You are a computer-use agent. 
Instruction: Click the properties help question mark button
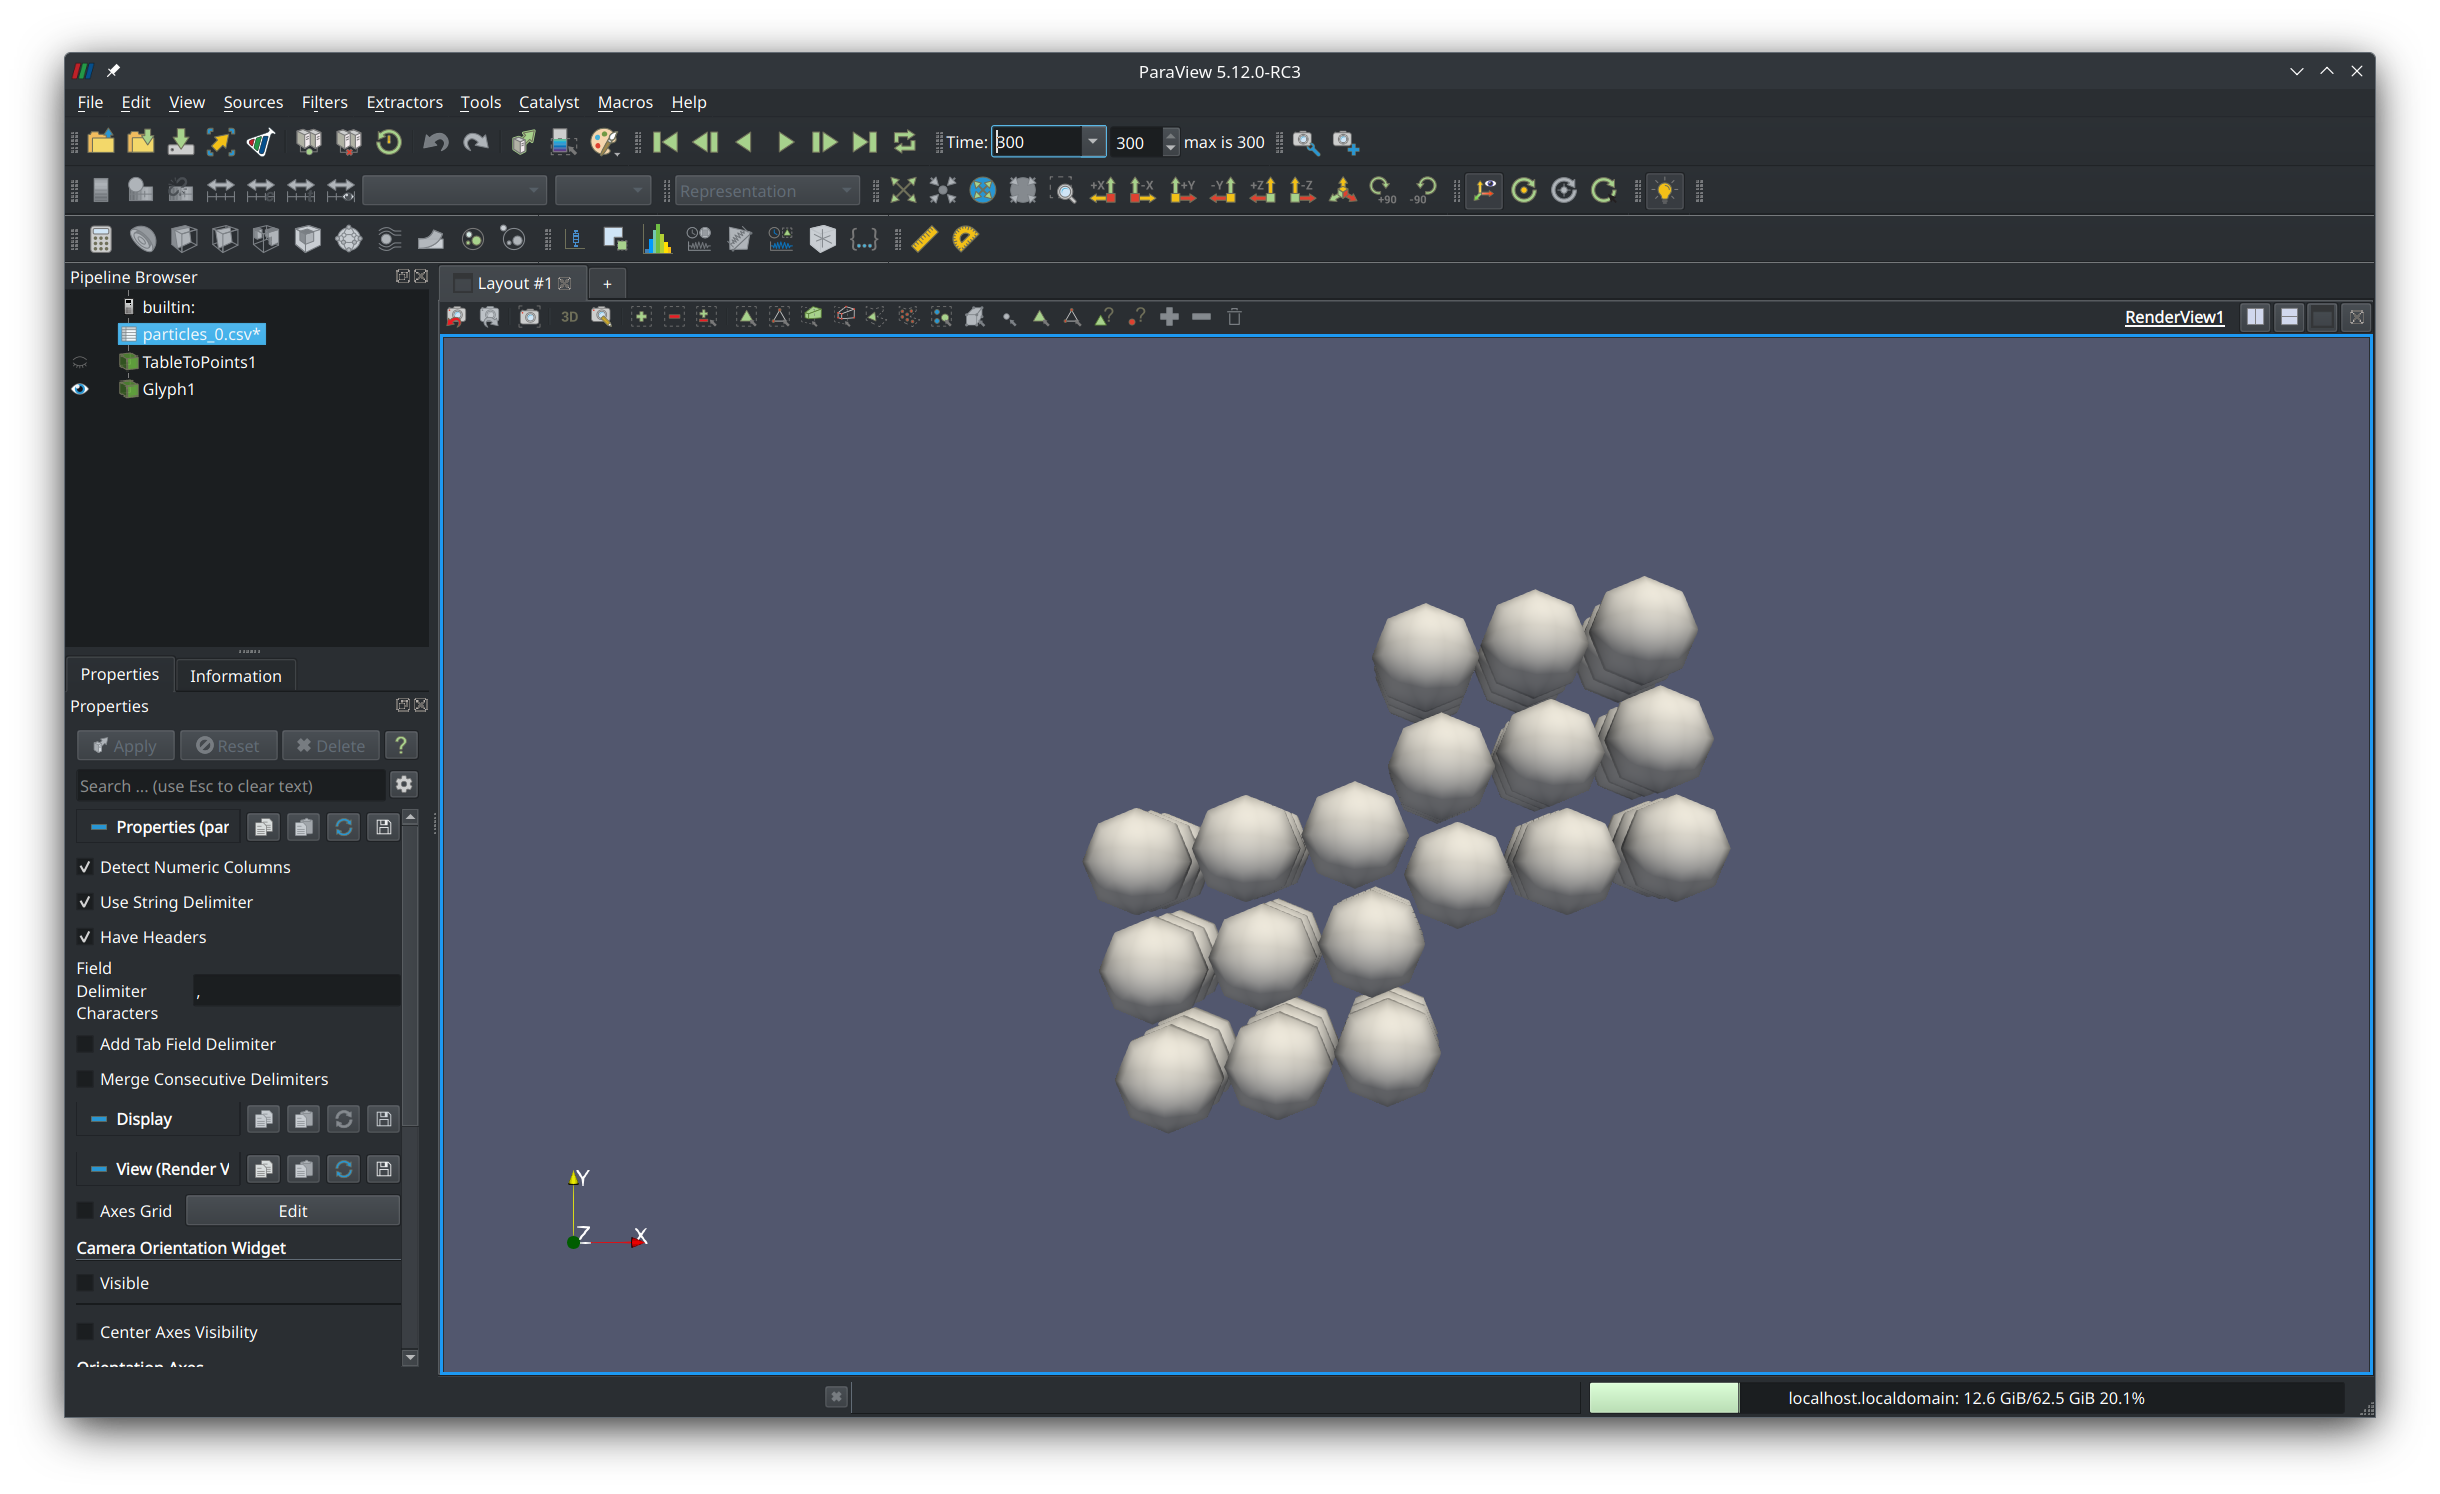click(x=401, y=746)
